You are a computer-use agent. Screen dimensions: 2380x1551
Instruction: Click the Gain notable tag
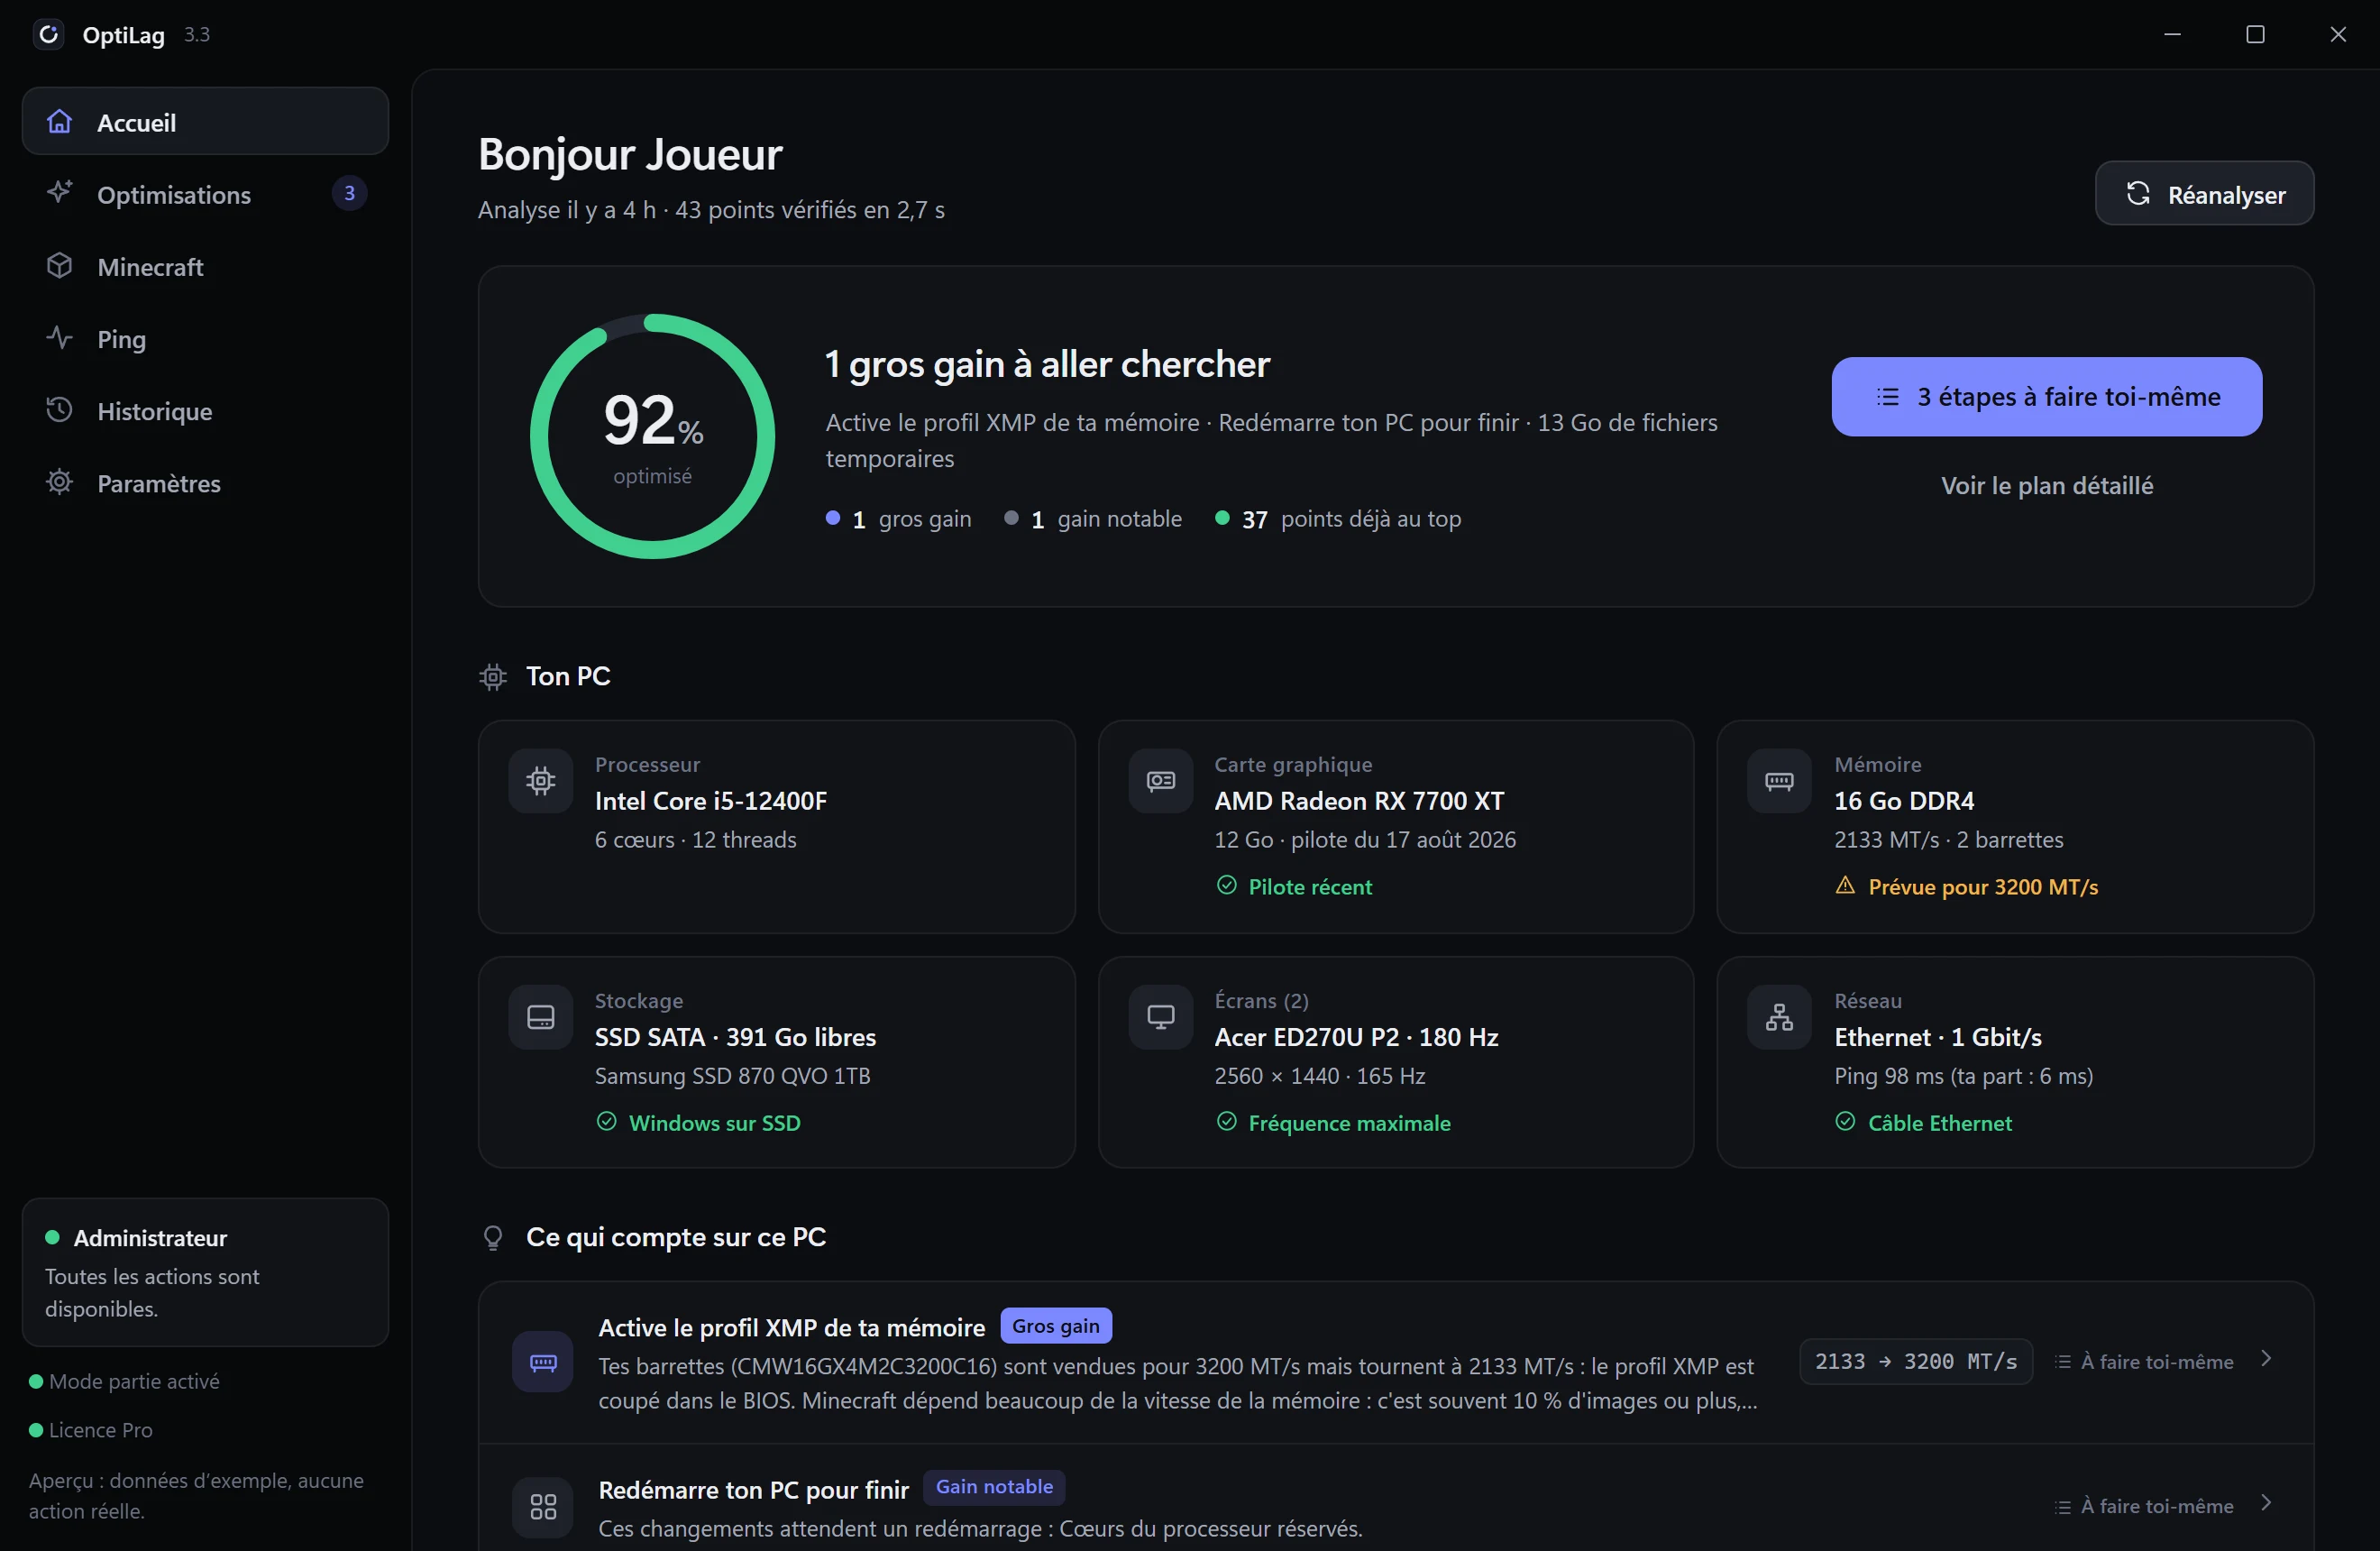(993, 1487)
